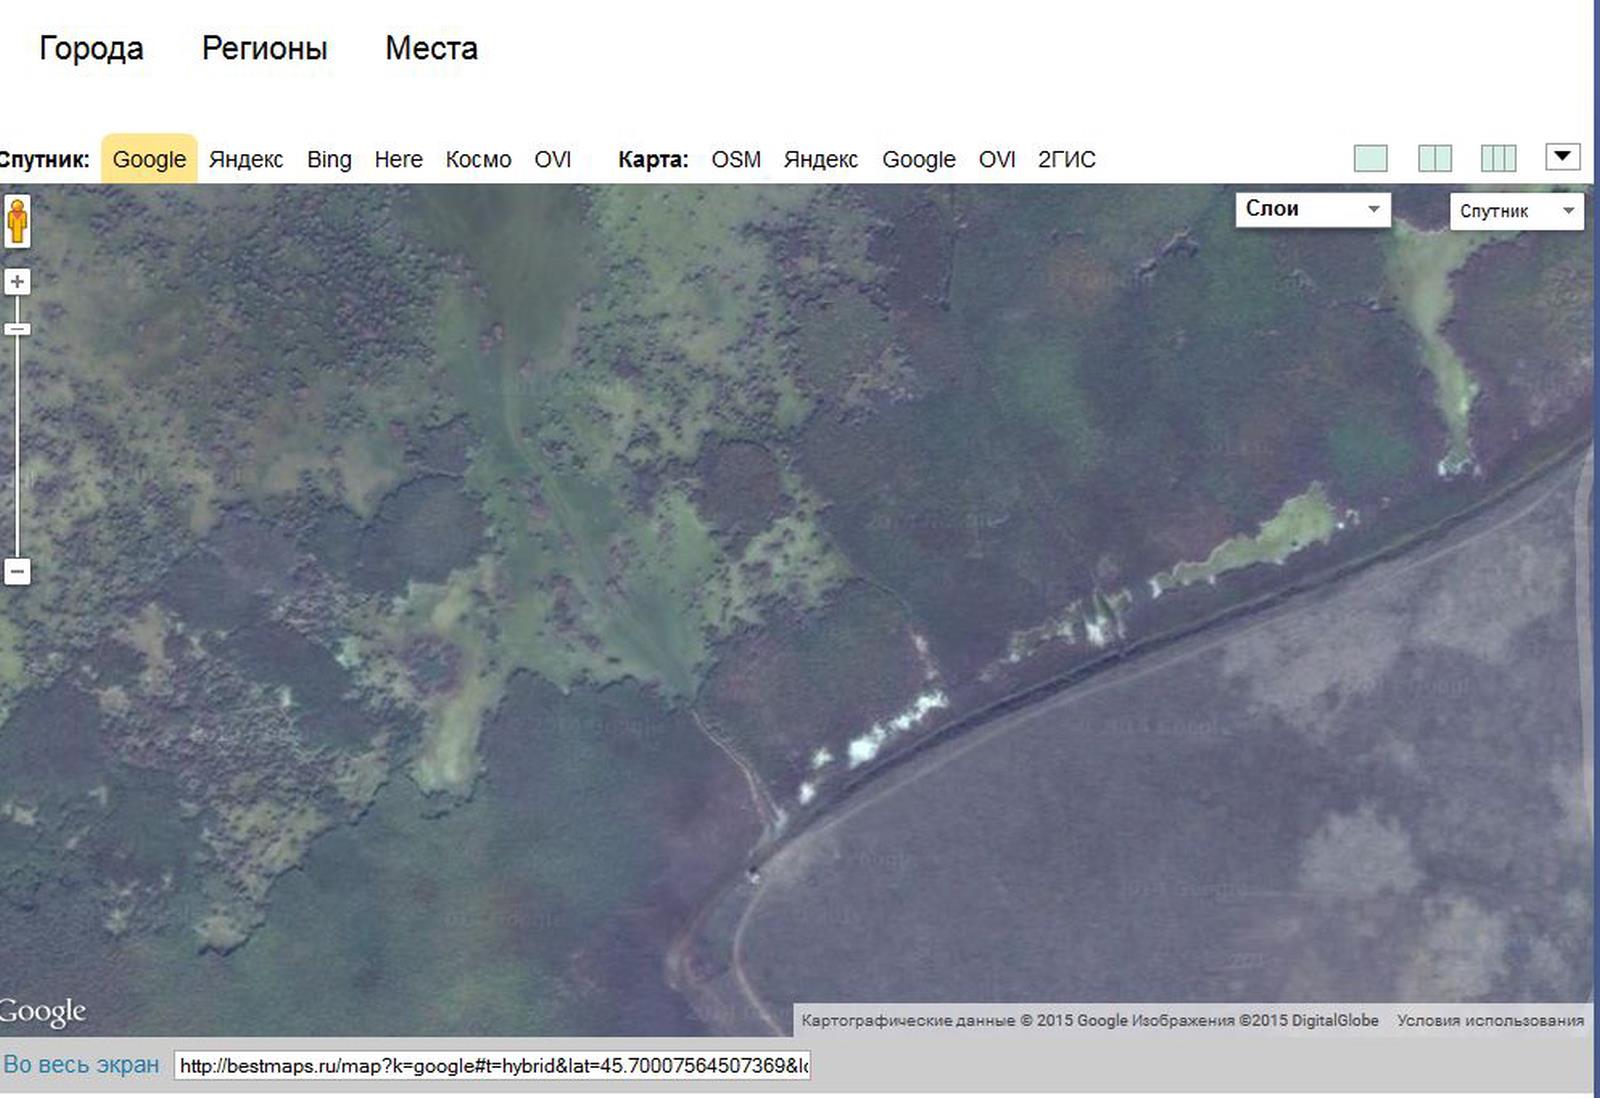Switch to 2ГИС map source

tap(1066, 160)
